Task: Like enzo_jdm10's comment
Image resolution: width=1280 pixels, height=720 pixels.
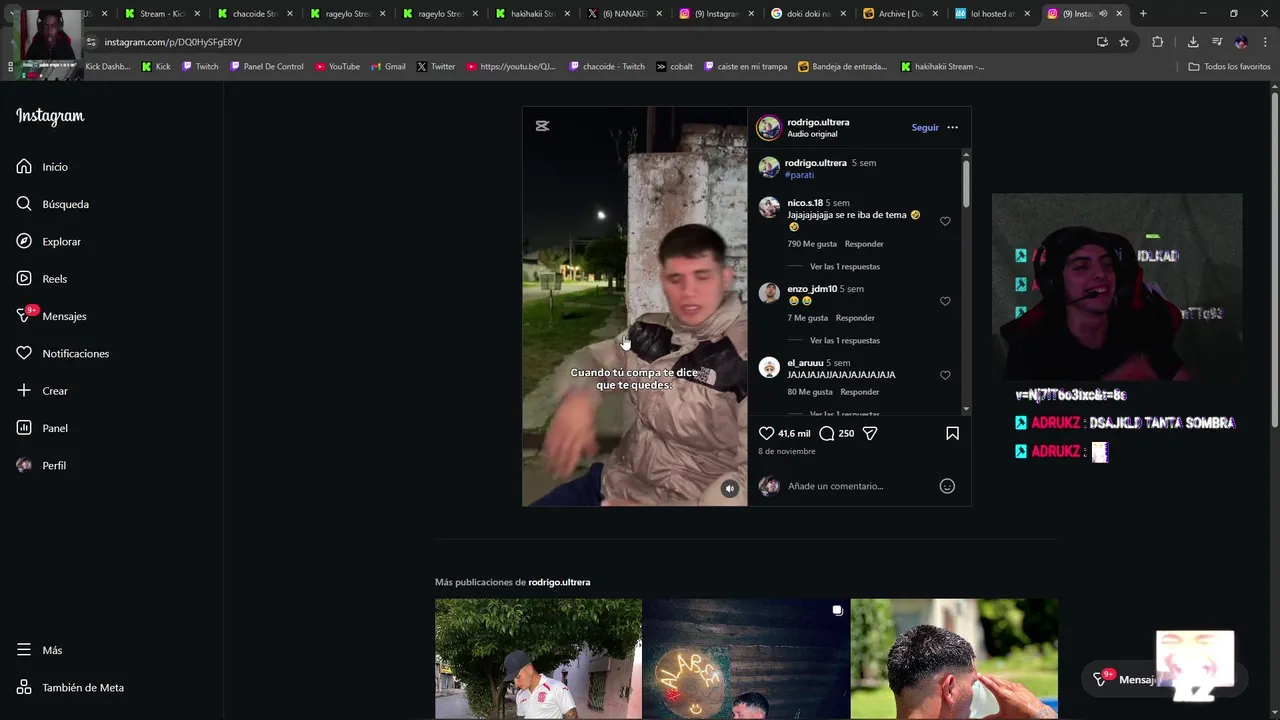Action: point(945,301)
